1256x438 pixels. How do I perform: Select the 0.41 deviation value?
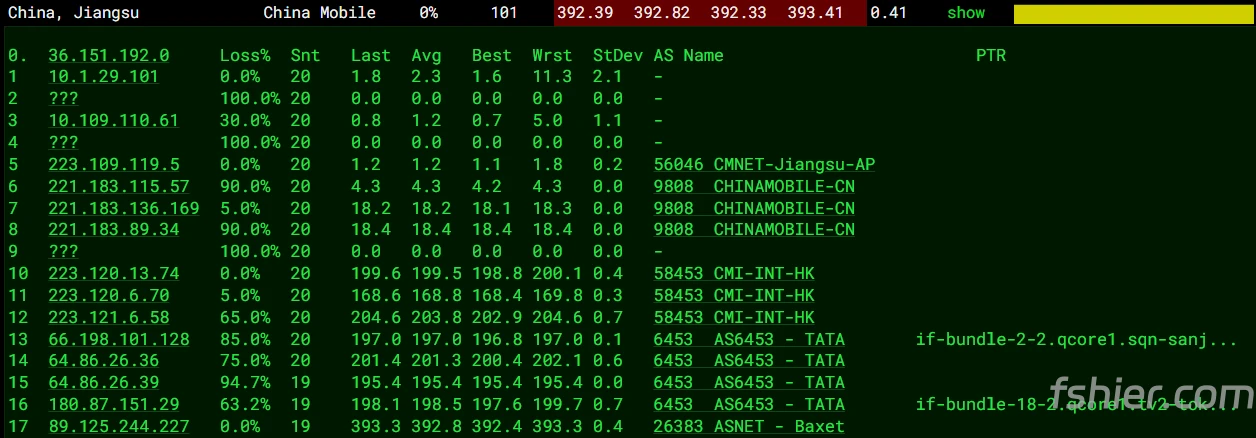tap(889, 13)
